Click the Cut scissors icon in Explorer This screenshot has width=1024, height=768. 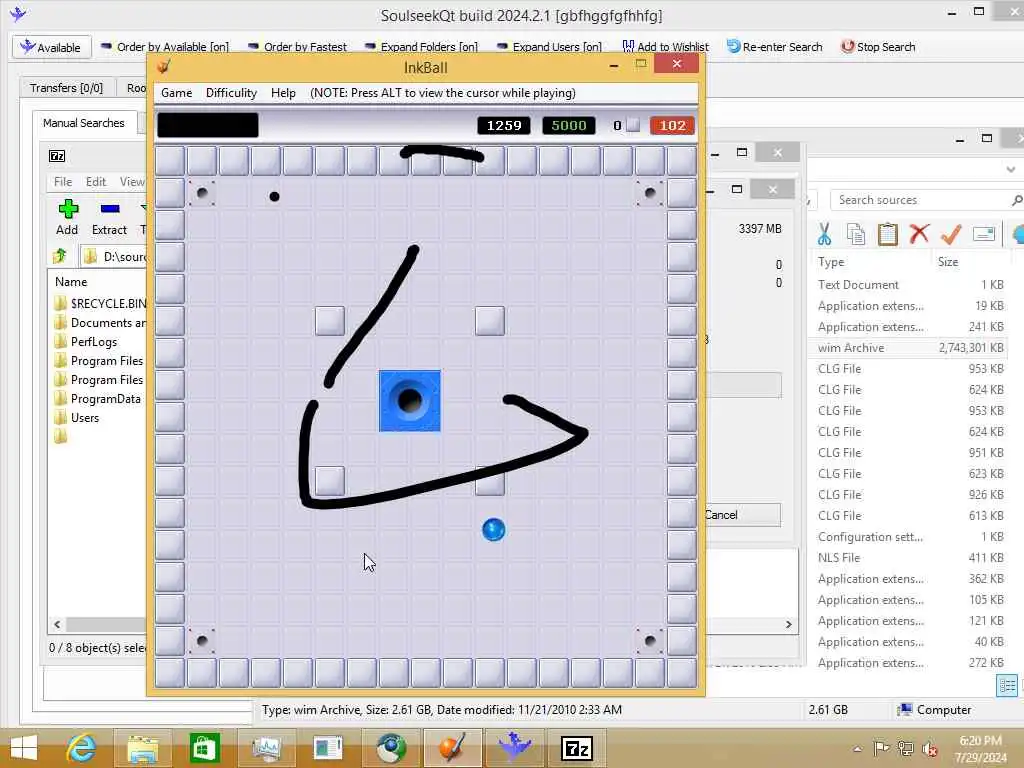point(824,234)
